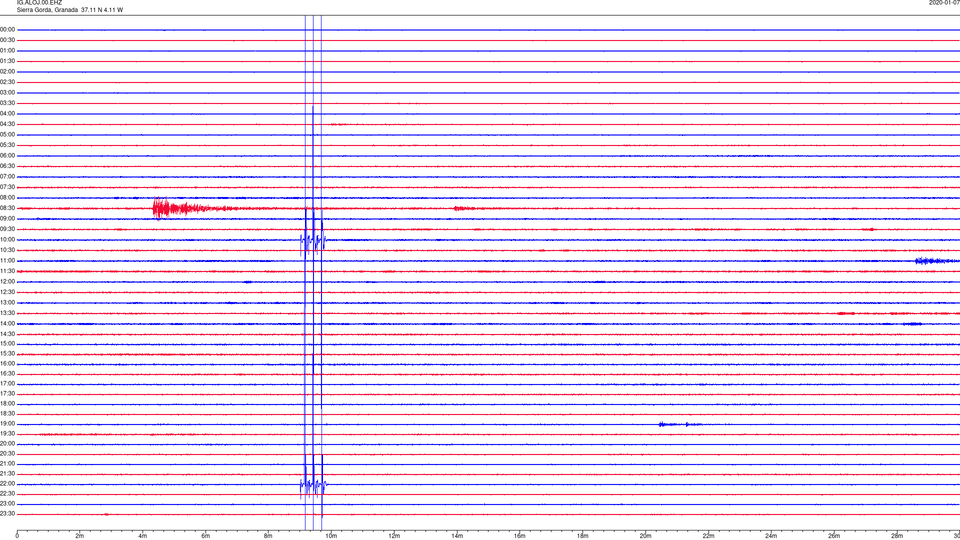Select the '14m' minute axis label

click(457, 536)
